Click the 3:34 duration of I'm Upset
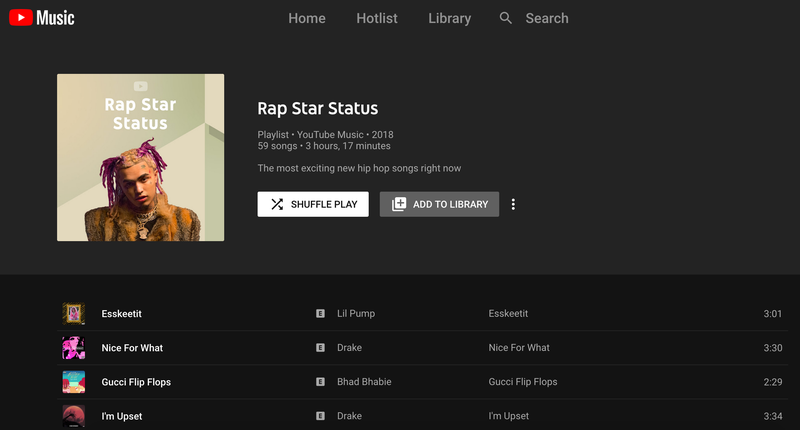800x430 pixels. pos(772,416)
